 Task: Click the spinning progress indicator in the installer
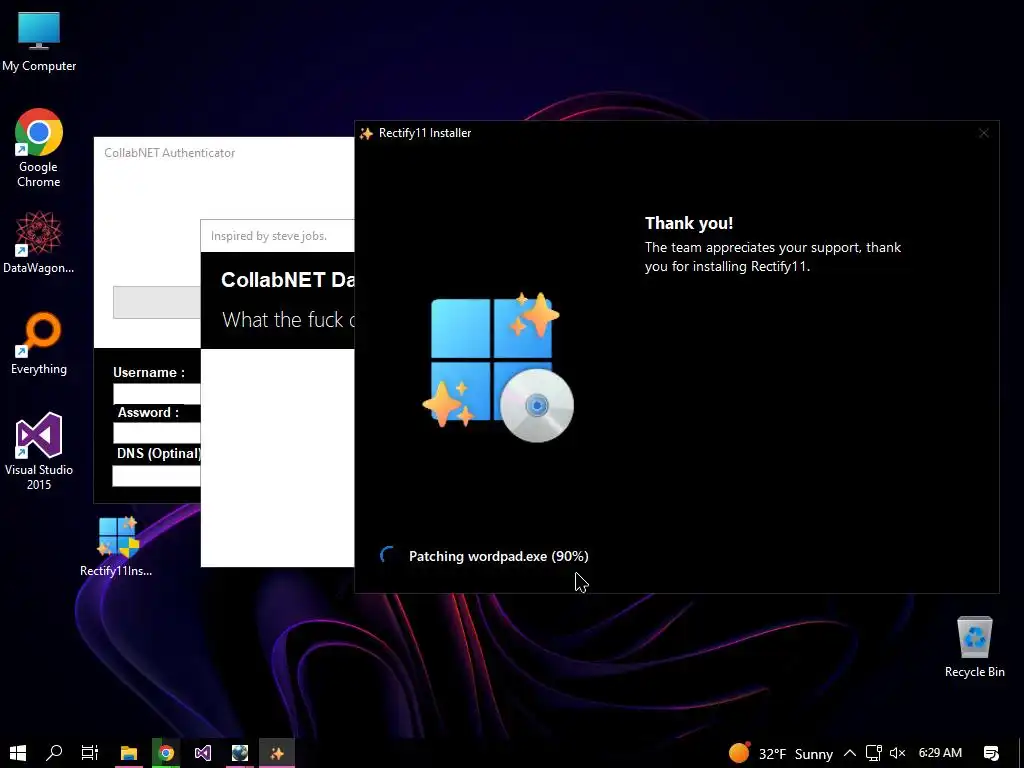(x=388, y=556)
